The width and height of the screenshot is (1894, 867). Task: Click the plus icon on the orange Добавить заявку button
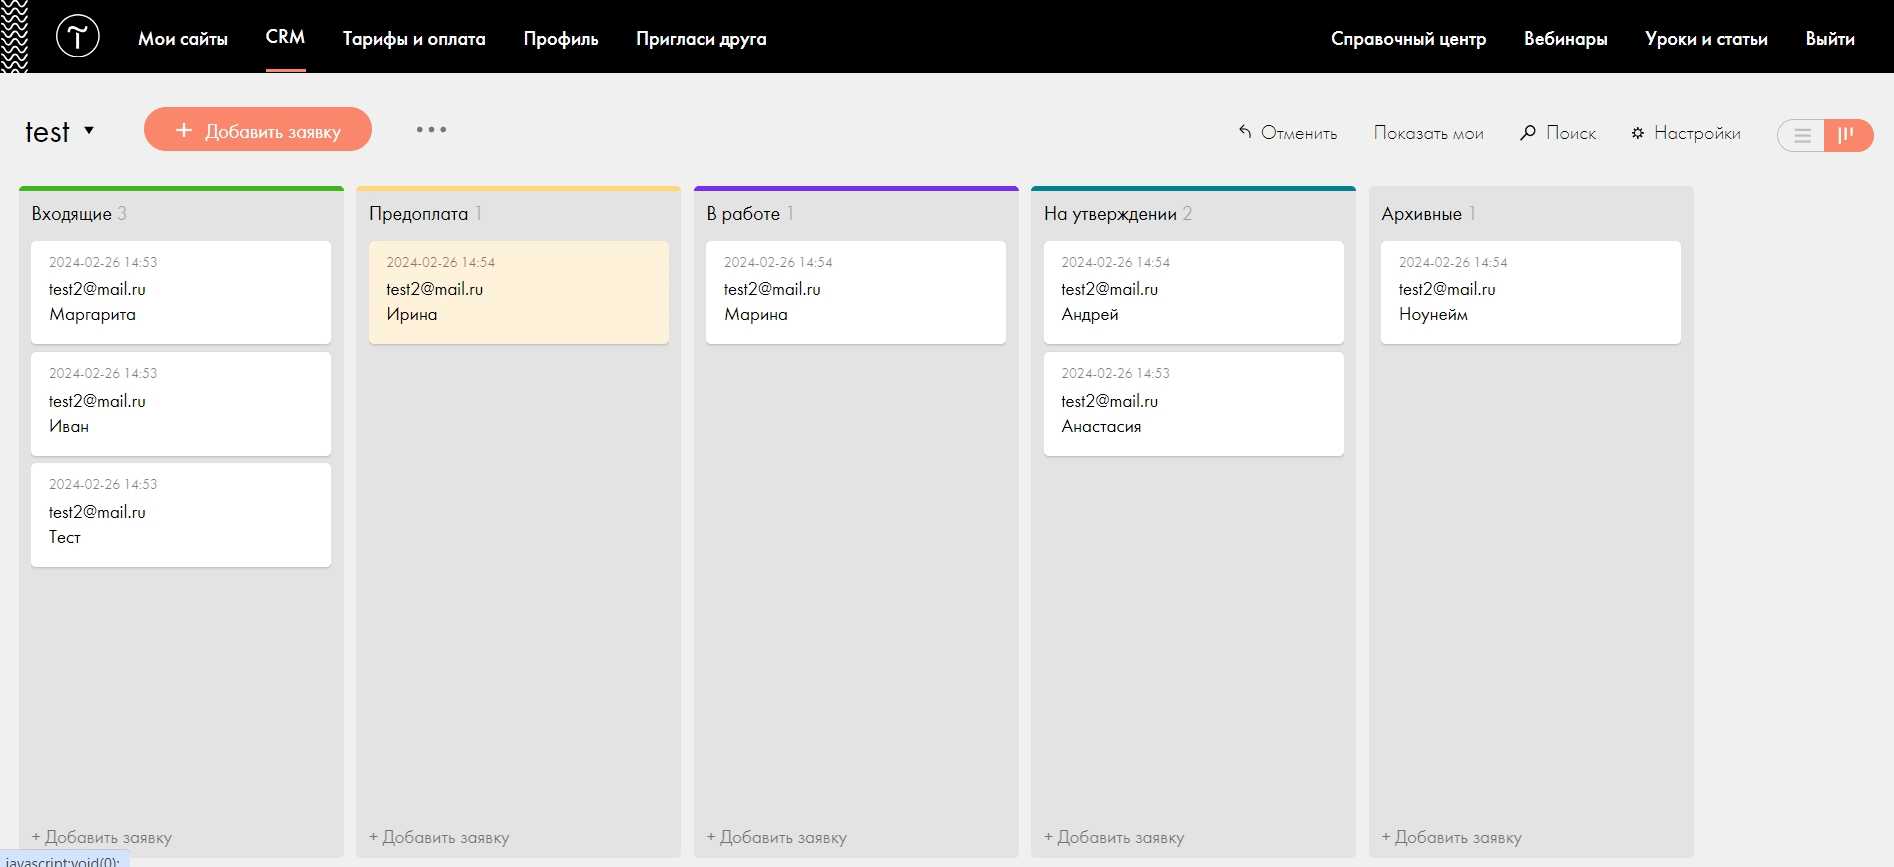184,130
